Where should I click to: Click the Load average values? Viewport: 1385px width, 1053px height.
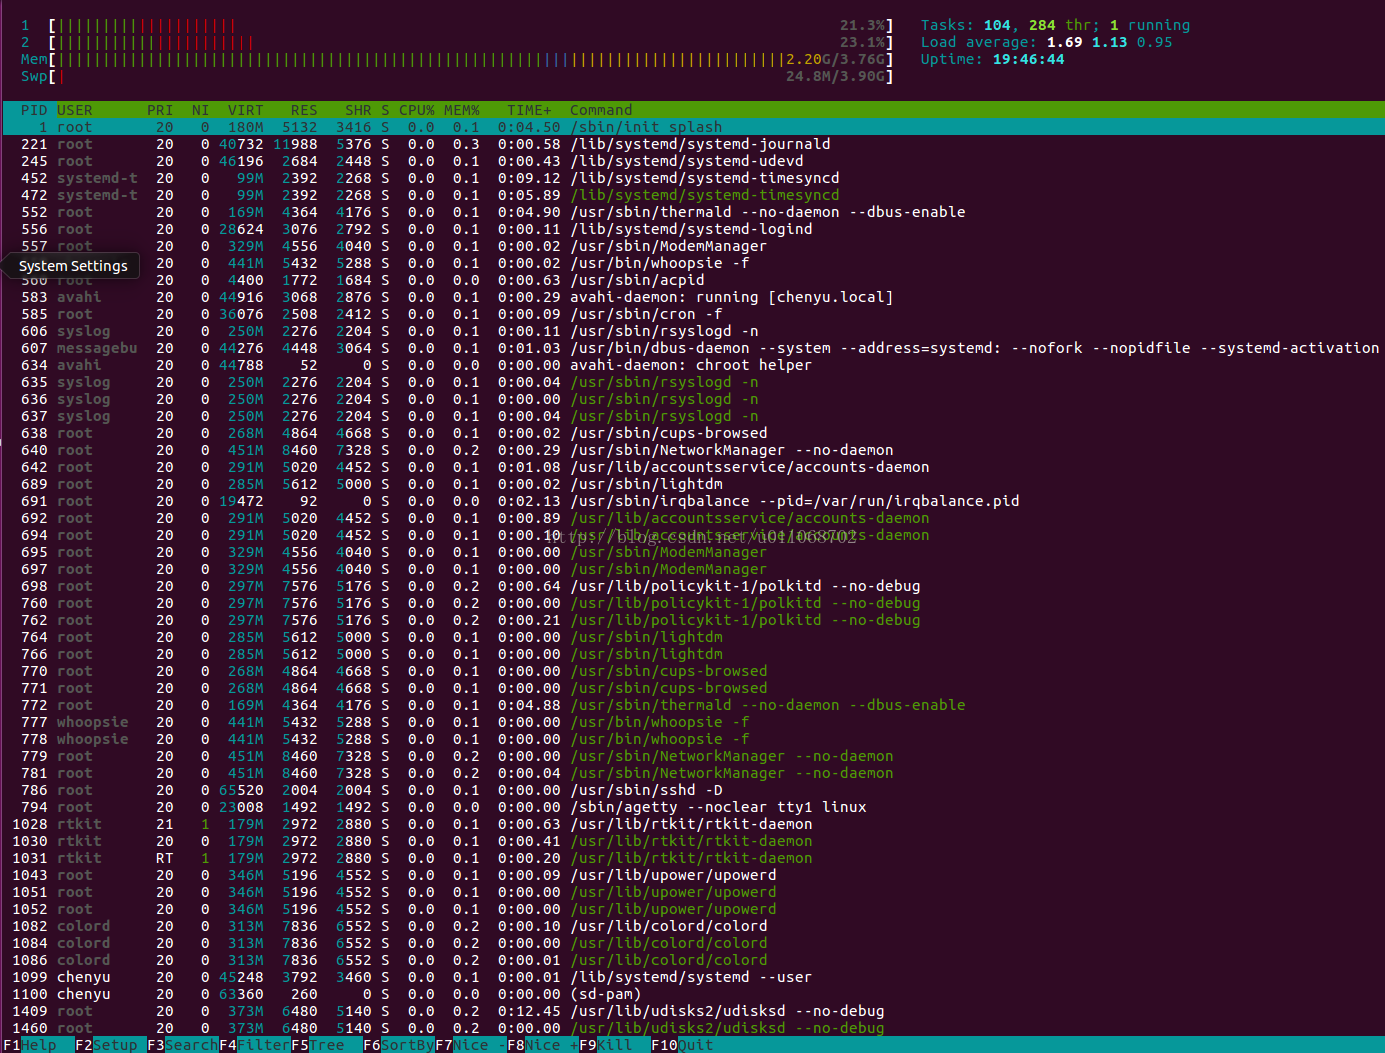coord(1109,42)
